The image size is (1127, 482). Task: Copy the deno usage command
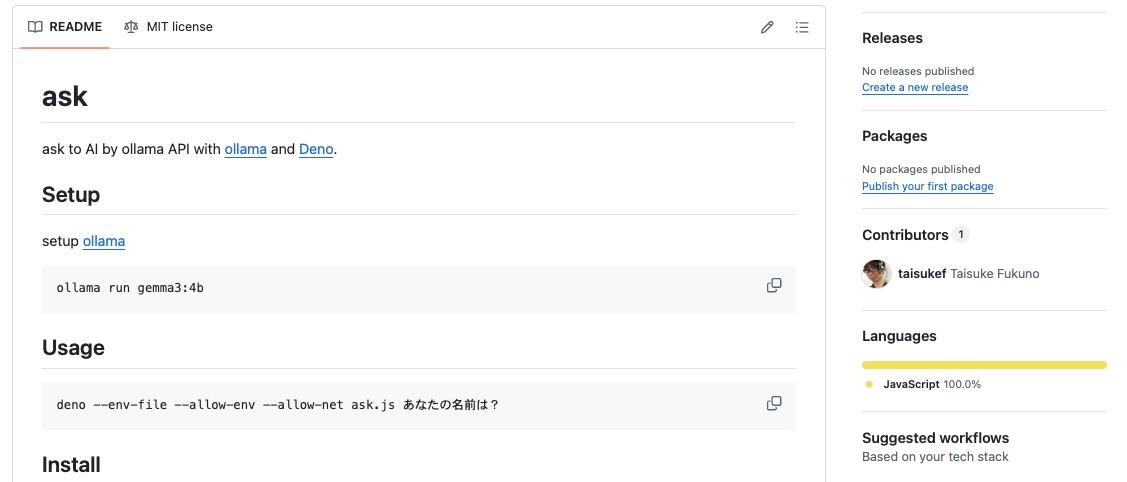pyautogui.click(x=774, y=404)
